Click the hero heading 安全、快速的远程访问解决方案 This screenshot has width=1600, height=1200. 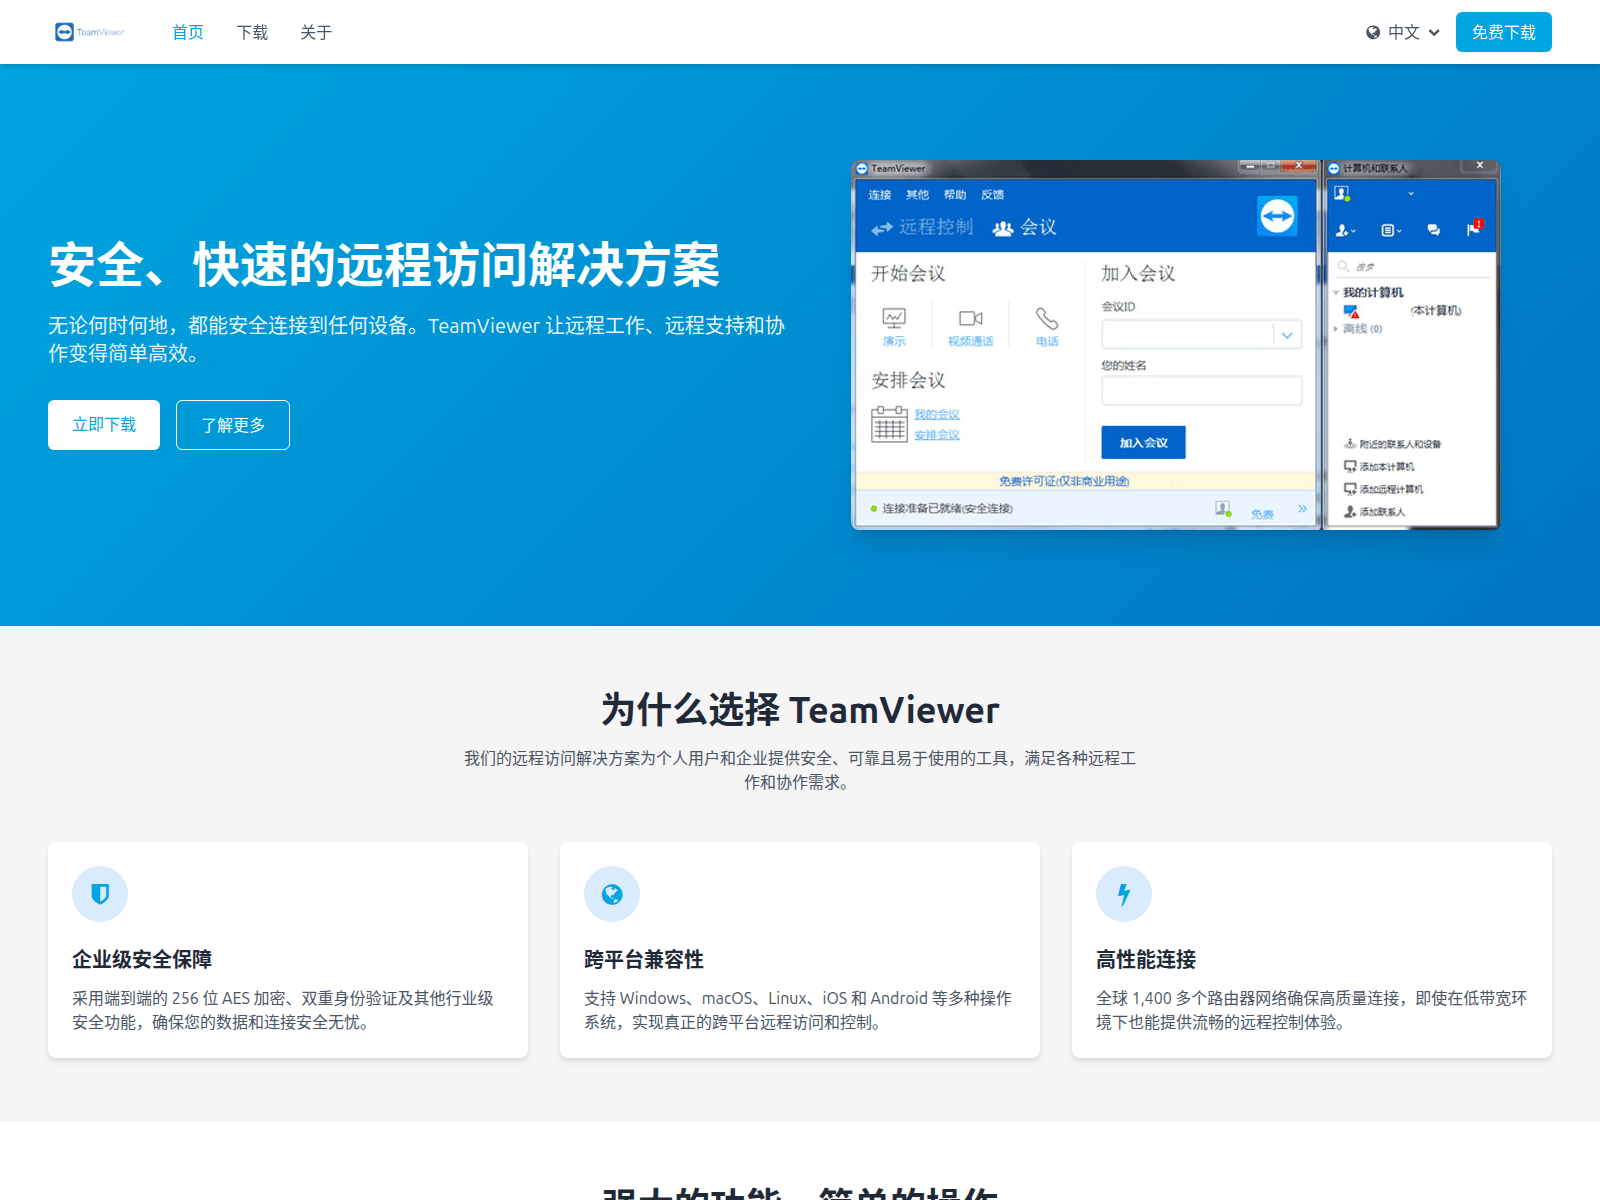pos(384,265)
